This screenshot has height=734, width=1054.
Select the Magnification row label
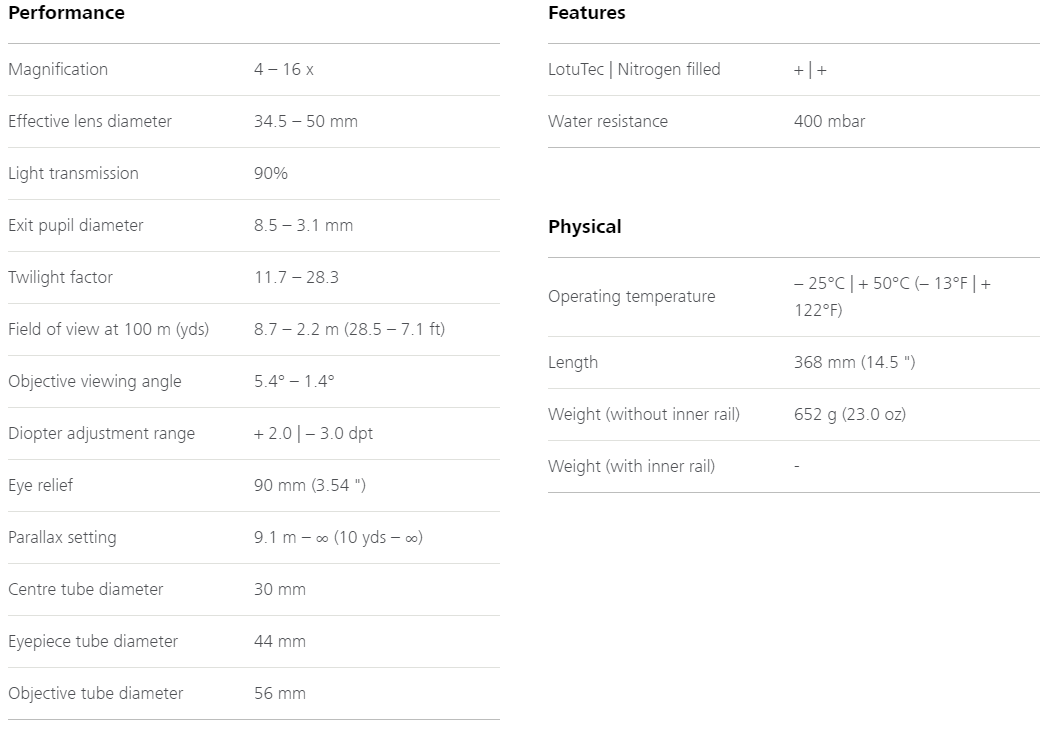tap(58, 69)
